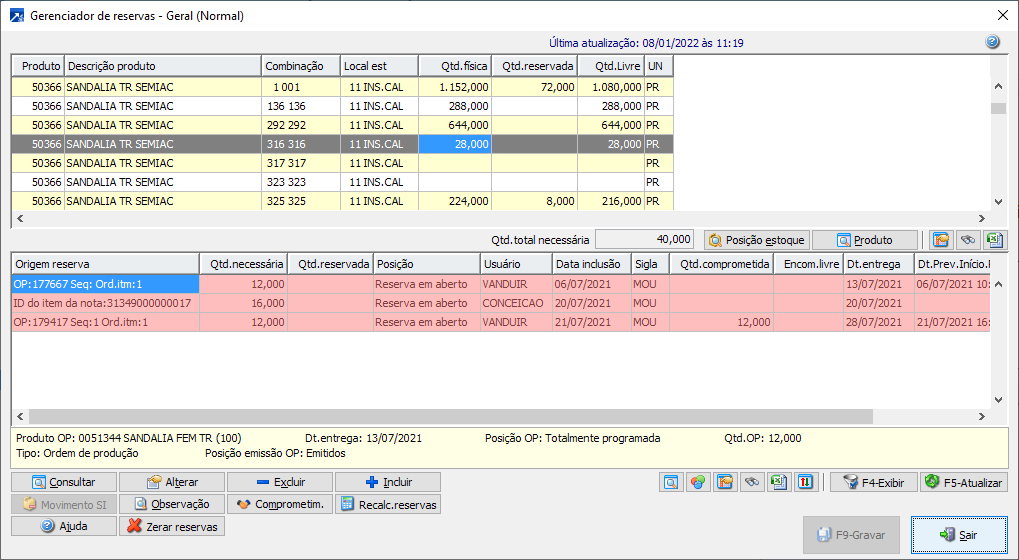
Task: Select the reservation row OP:179417
Action: [100, 322]
